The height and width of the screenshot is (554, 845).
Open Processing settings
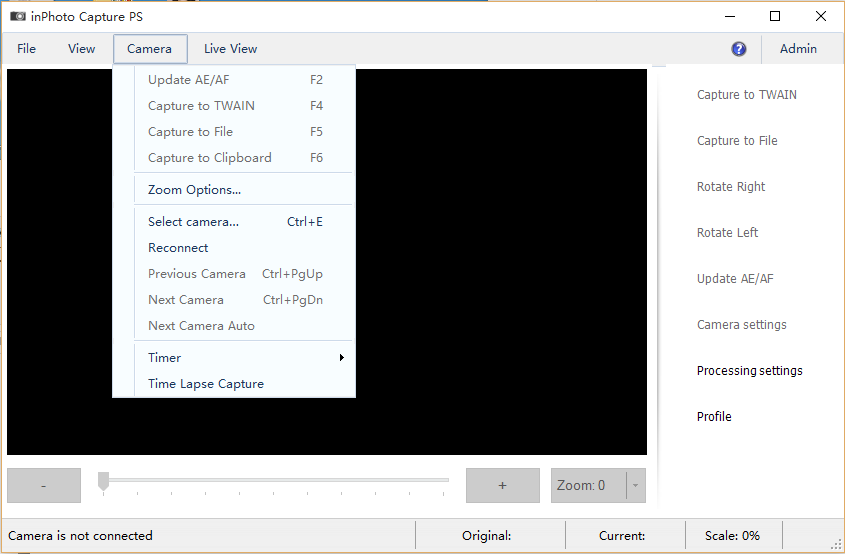tap(750, 371)
